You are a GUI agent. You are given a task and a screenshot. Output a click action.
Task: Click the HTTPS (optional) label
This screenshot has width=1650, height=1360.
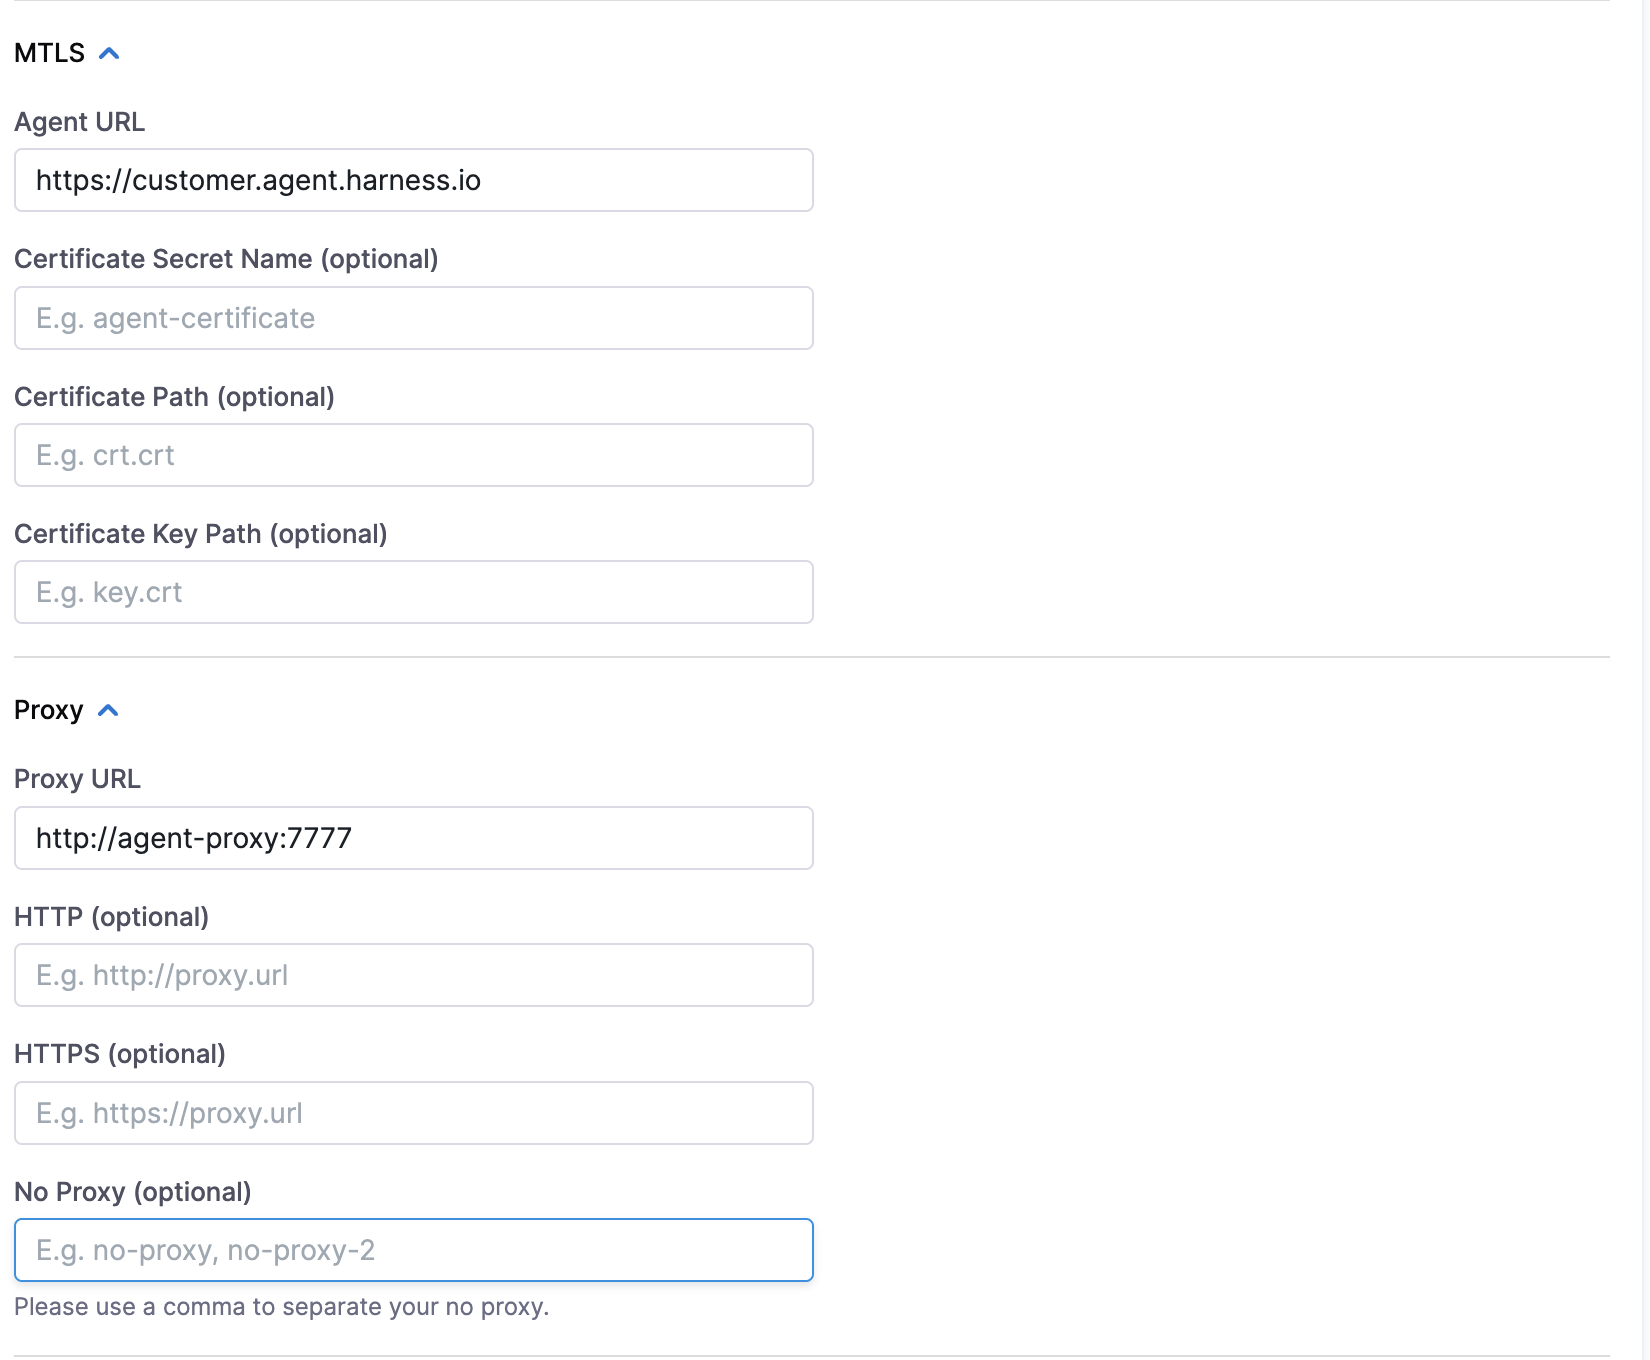119,1054
